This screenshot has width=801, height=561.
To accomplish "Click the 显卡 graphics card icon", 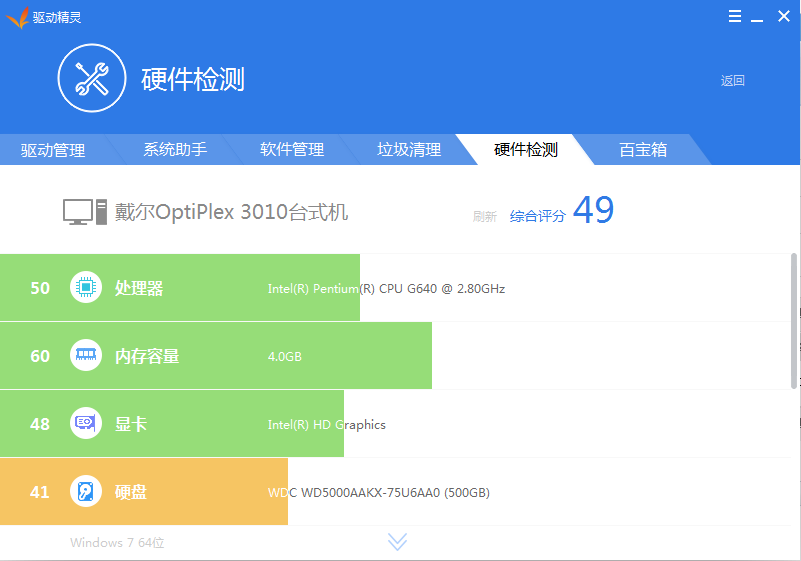I will pyautogui.click(x=86, y=423).
